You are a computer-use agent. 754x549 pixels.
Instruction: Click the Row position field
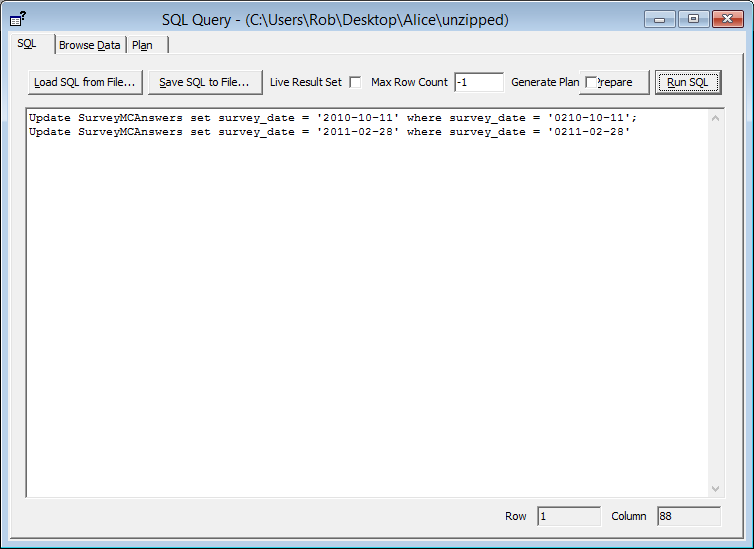[x=568, y=516]
